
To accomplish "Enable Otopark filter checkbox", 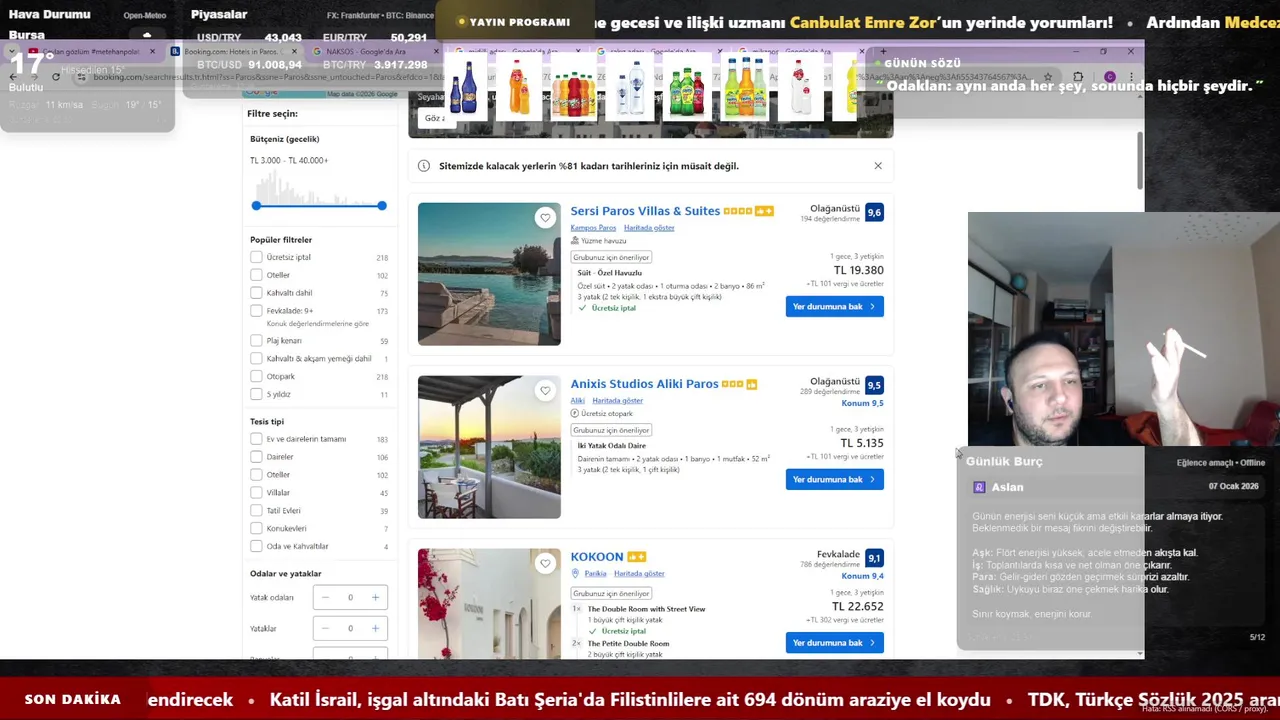I will click(256, 377).
